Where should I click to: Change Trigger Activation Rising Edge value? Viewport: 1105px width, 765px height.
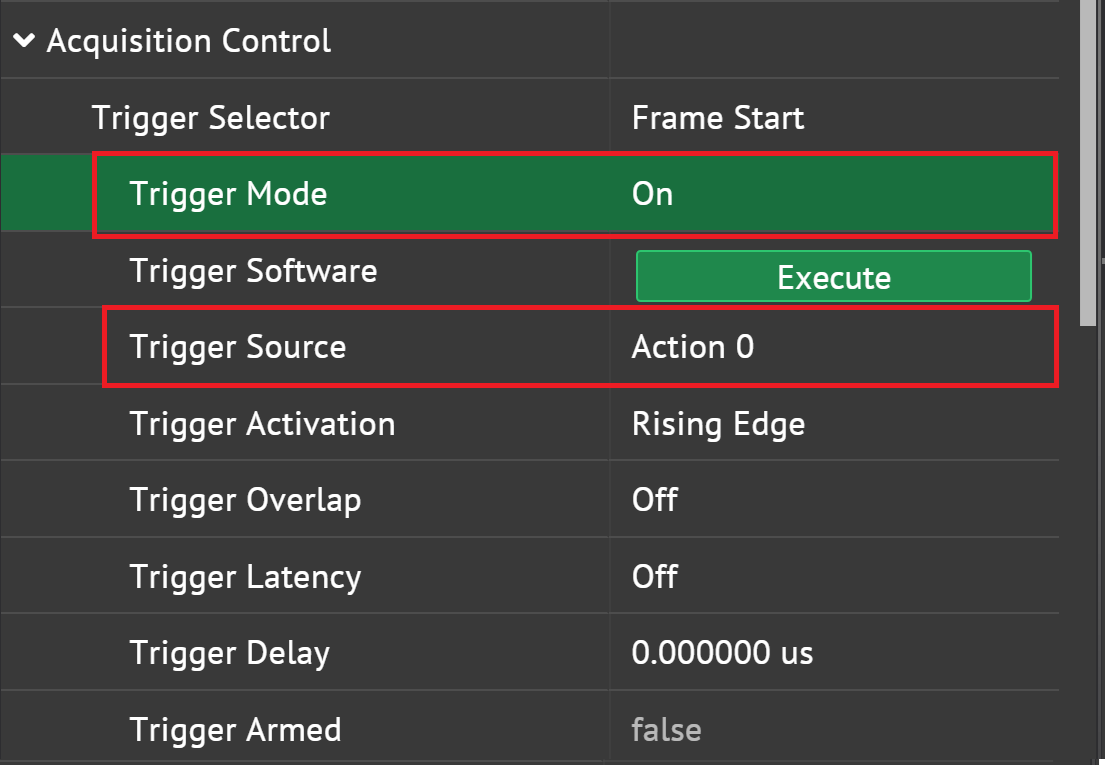pyautogui.click(x=718, y=424)
